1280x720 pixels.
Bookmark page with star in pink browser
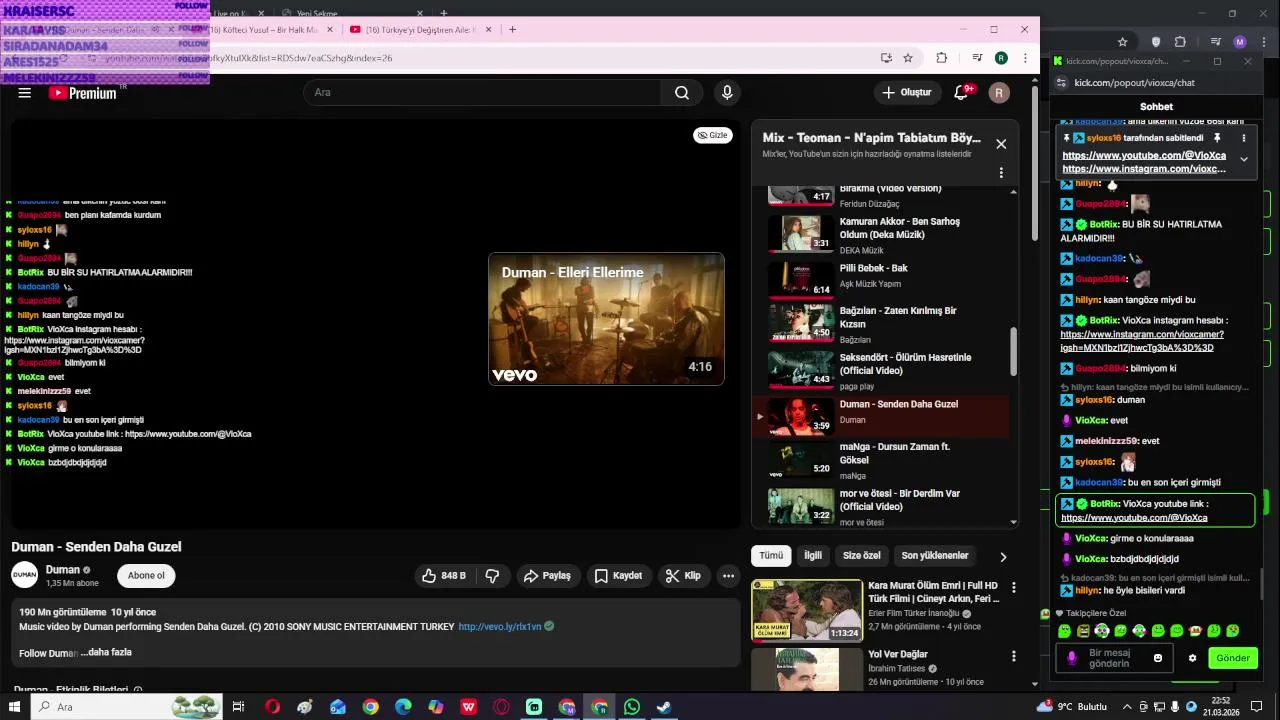tap(908, 58)
